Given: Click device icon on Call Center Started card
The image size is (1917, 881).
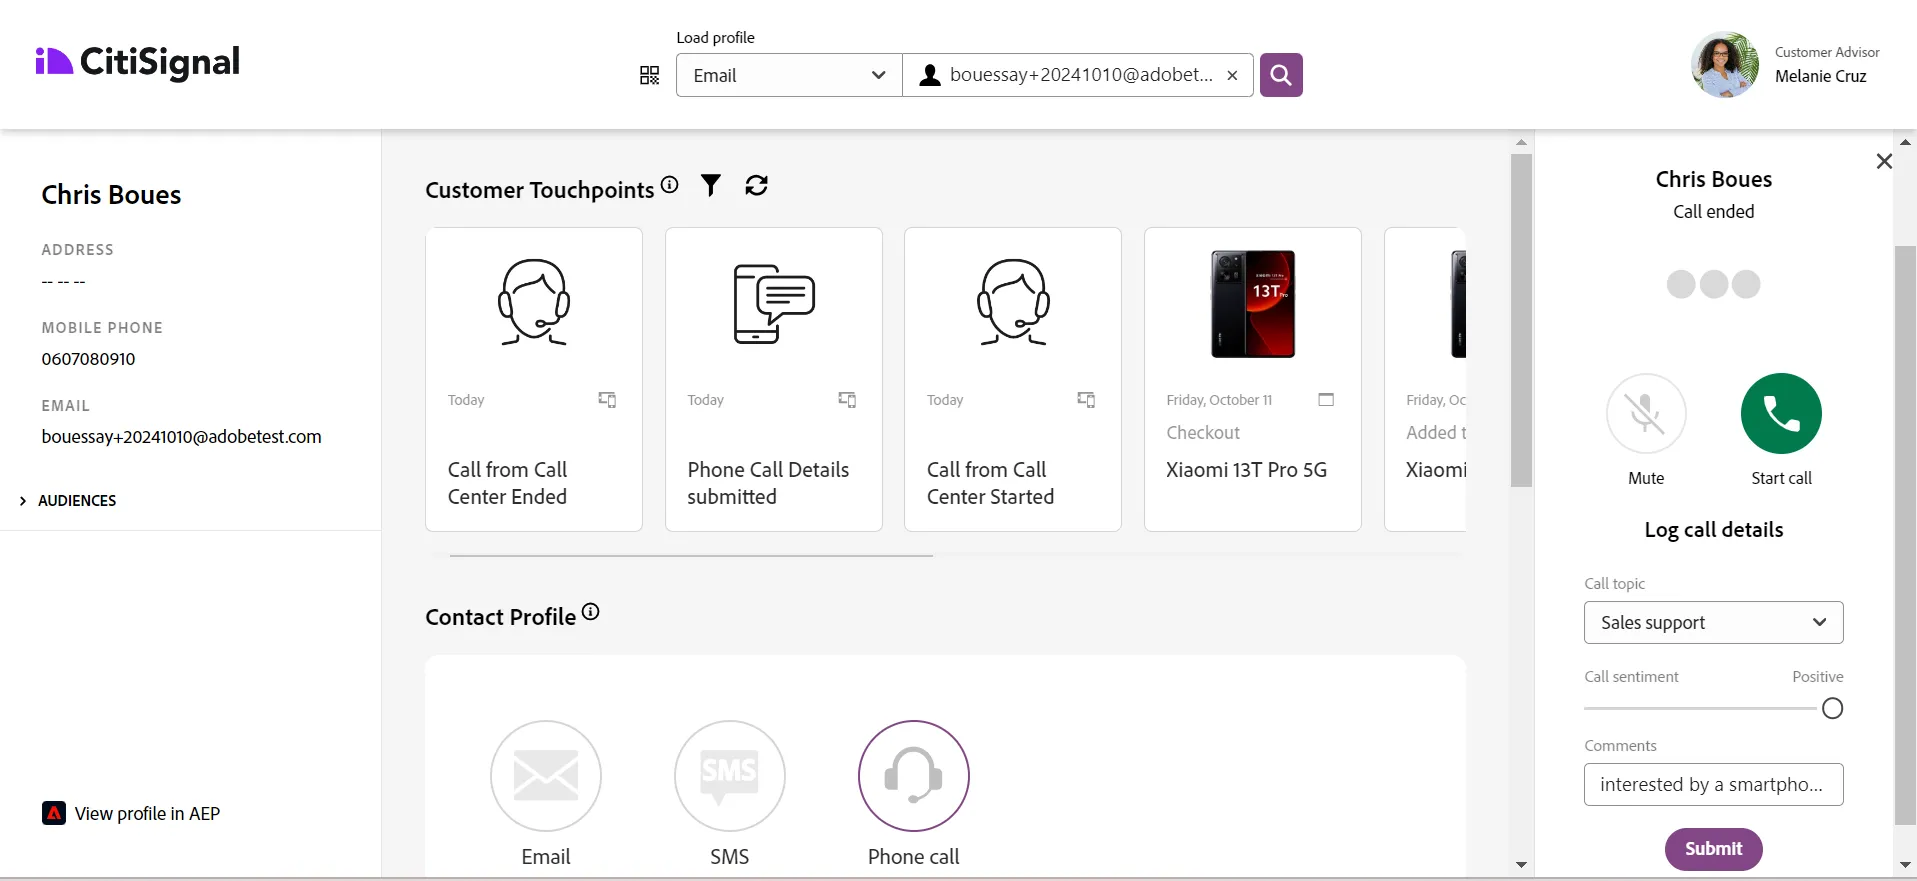Looking at the screenshot, I should pyautogui.click(x=1086, y=400).
